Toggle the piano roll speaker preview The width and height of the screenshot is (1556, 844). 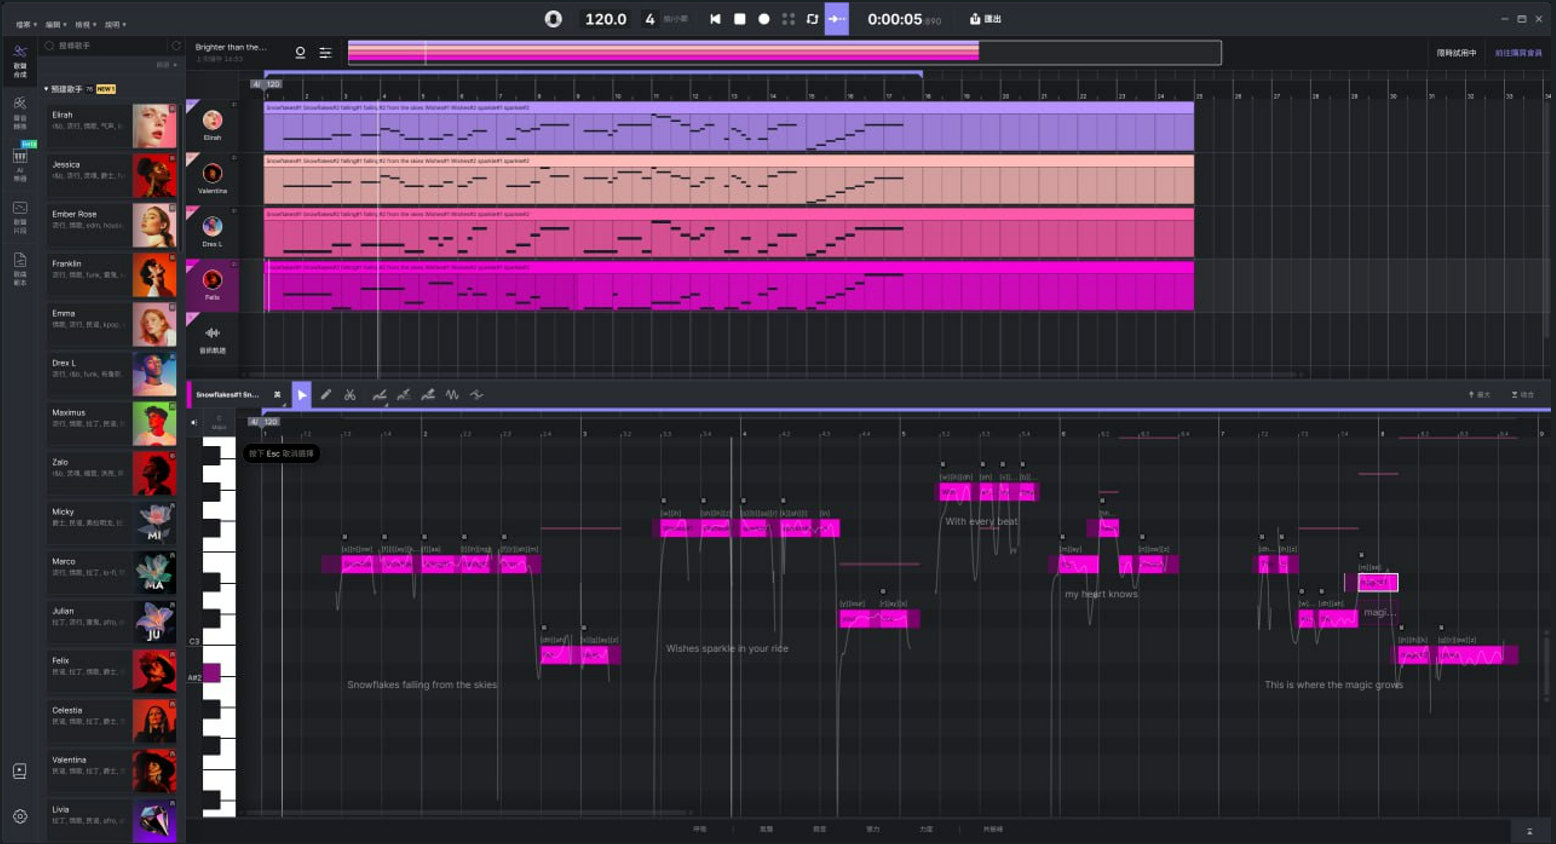[194, 423]
